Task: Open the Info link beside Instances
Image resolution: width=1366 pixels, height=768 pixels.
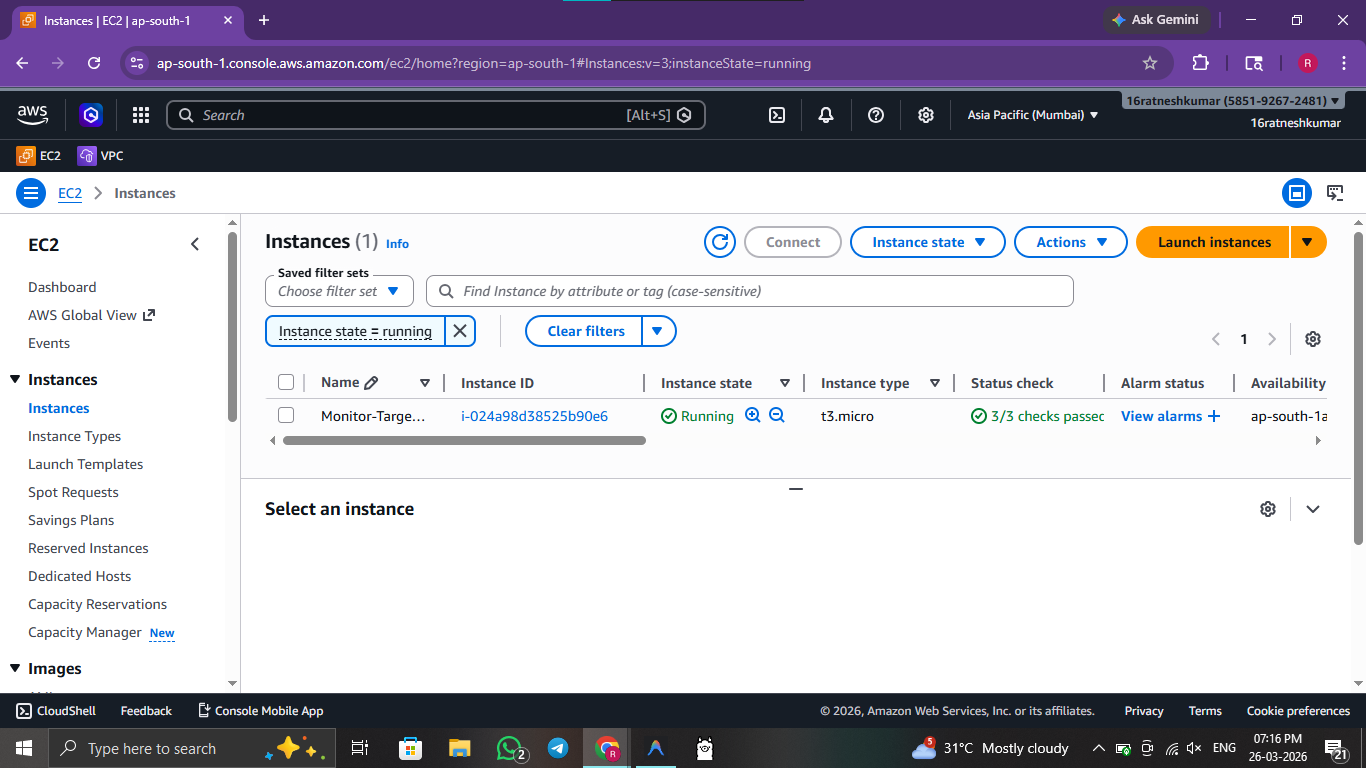Action: tap(397, 244)
